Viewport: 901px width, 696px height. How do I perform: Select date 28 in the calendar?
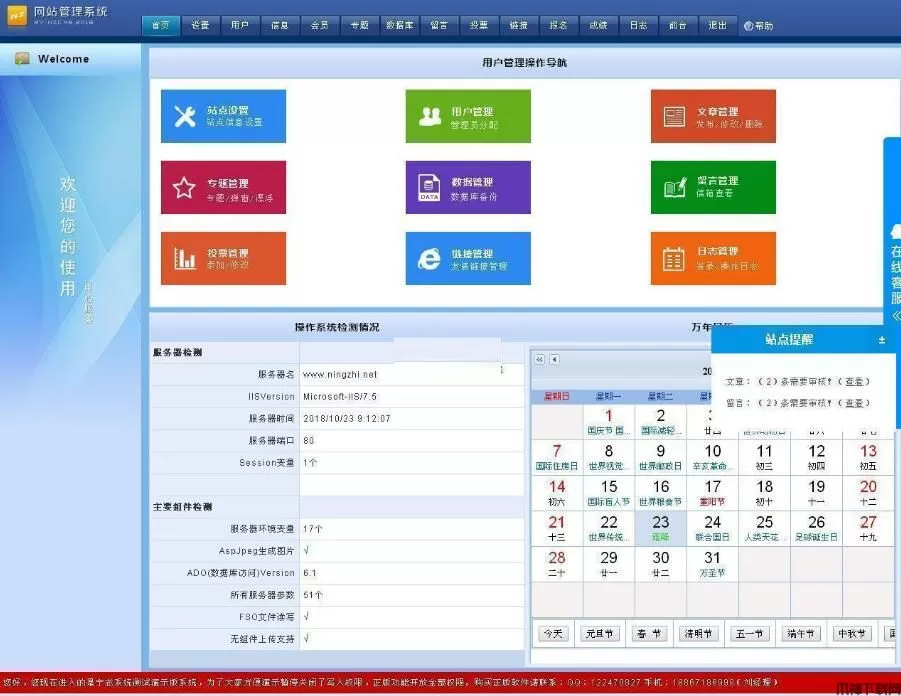coord(557,564)
